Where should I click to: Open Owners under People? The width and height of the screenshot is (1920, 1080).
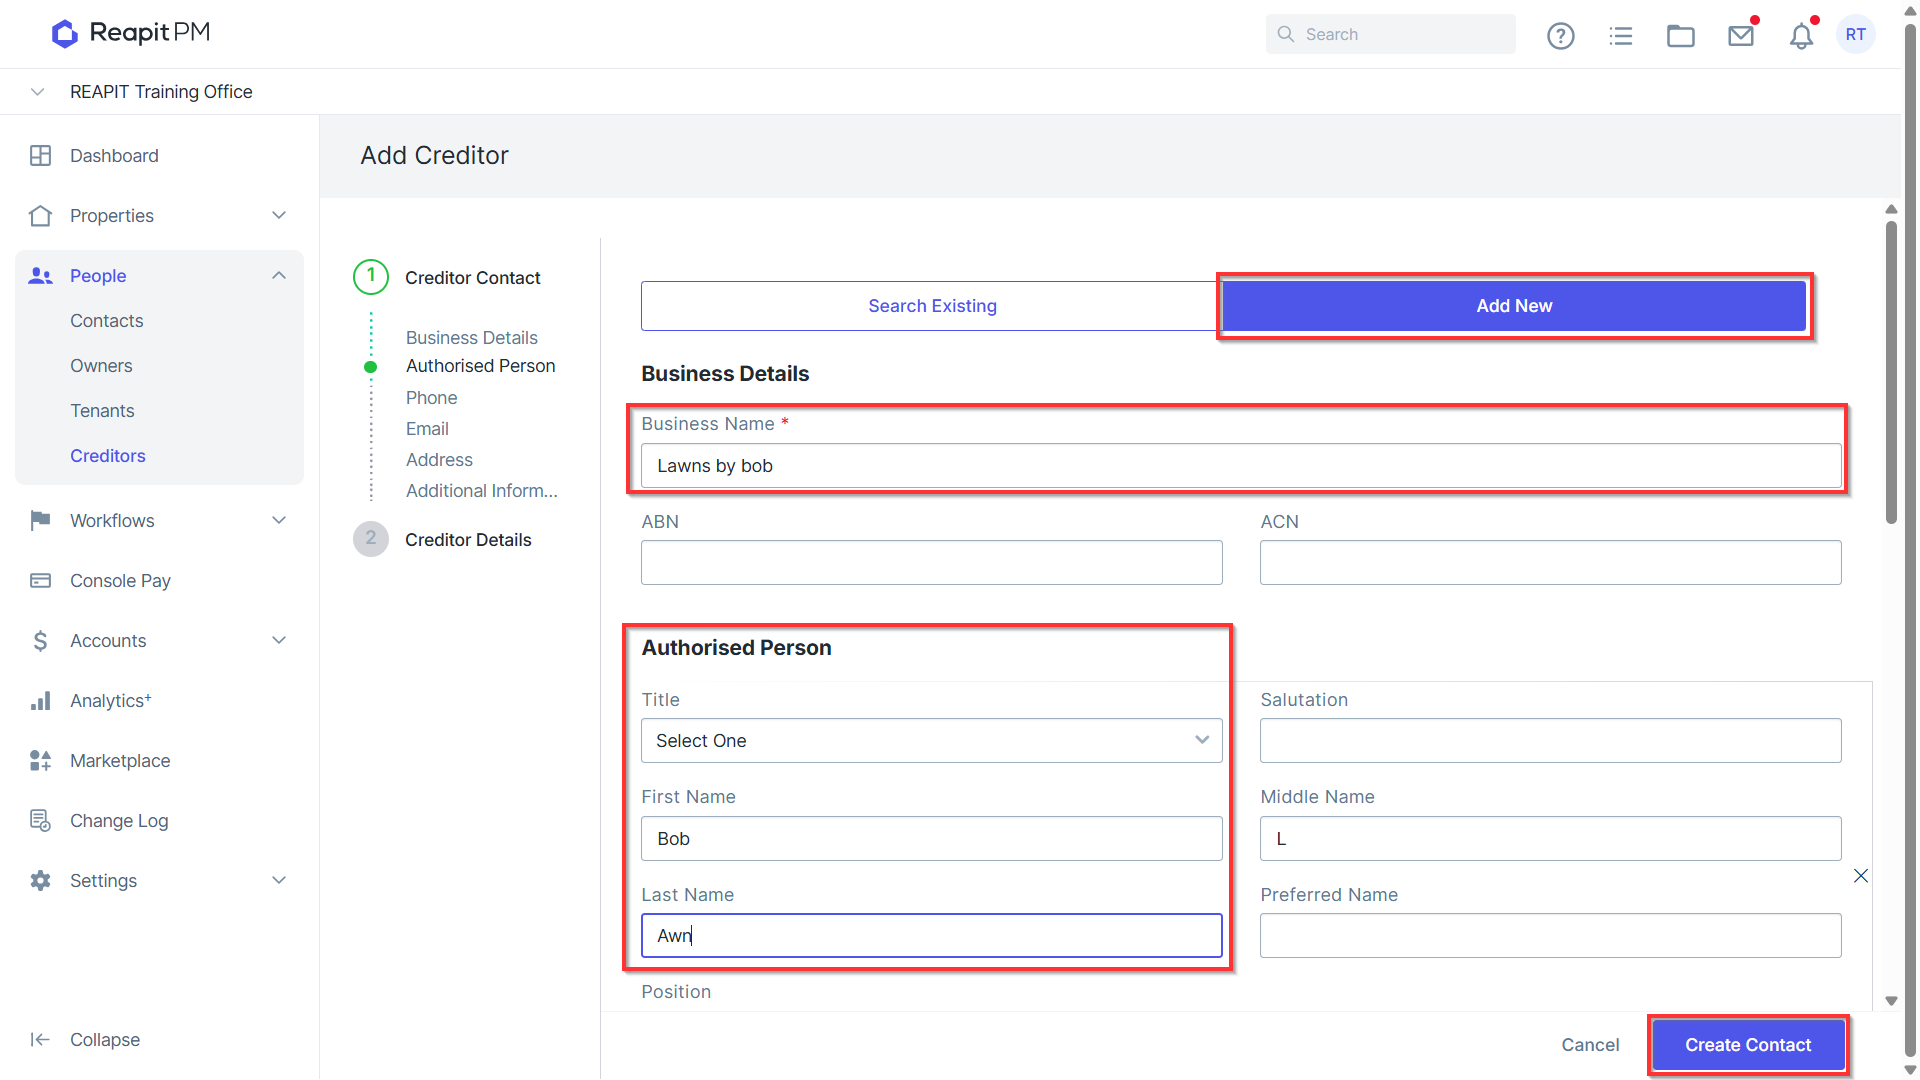coord(101,366)
